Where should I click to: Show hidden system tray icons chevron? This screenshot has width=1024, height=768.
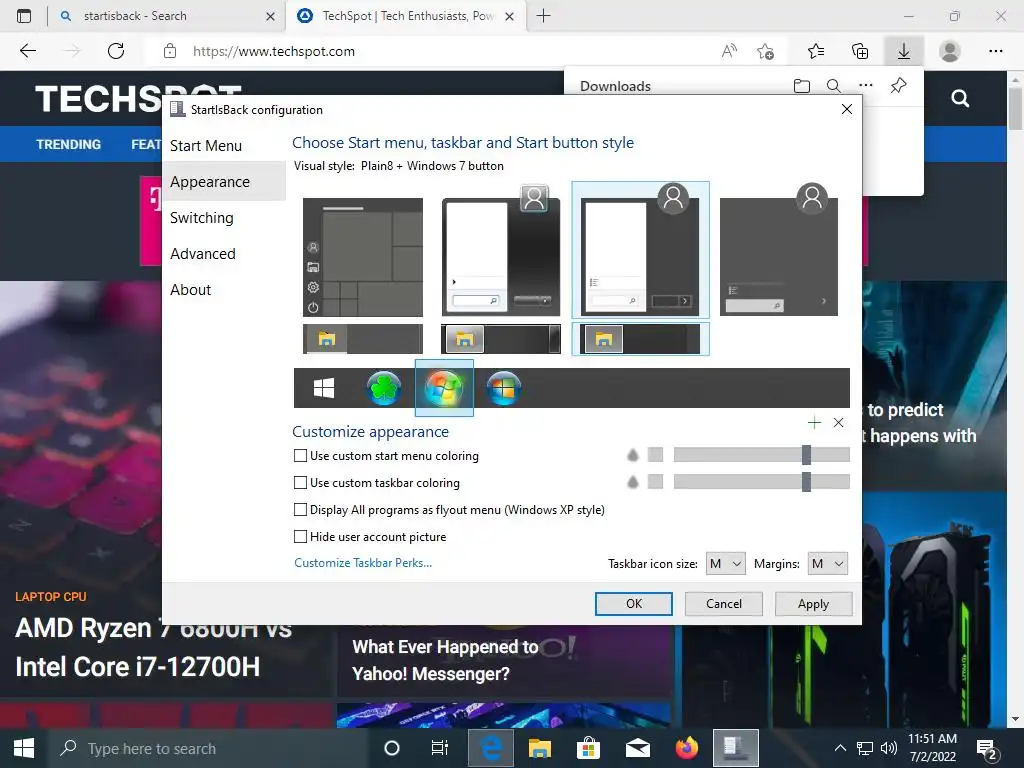(x=840, y=748)
